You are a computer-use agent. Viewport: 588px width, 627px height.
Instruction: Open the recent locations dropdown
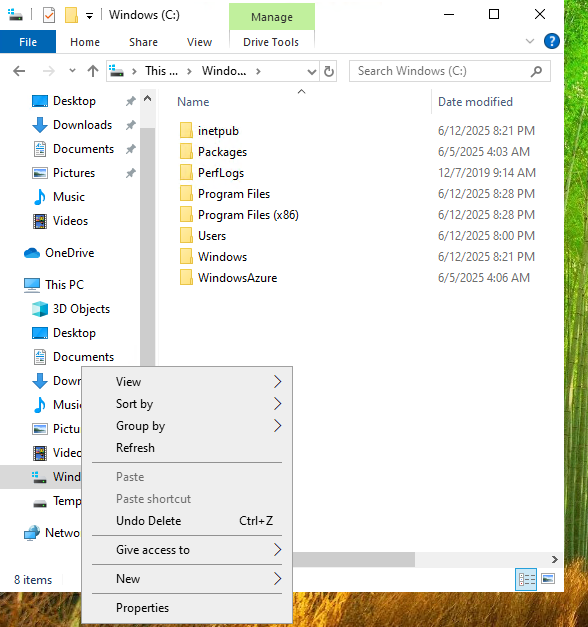(72, 71)
